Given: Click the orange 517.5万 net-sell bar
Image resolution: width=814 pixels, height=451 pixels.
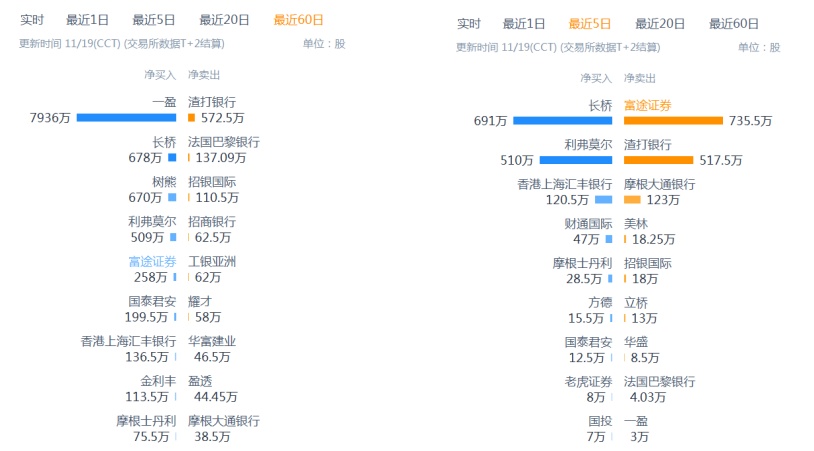Looking at the screenshot, I should click(658, 160).
